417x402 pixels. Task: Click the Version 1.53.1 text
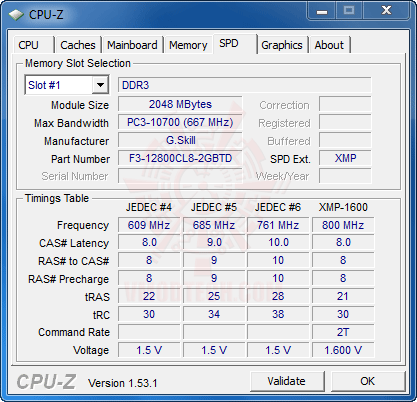[122, 383]
